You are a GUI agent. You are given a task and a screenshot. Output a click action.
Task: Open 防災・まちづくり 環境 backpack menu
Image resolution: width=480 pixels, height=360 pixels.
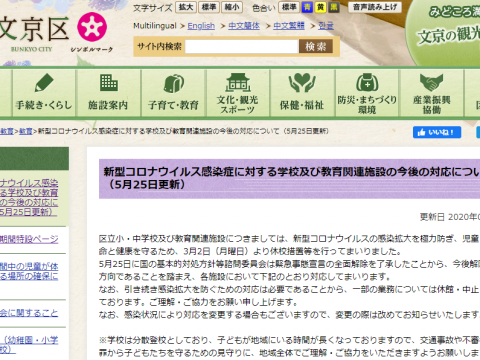[367, 93]
